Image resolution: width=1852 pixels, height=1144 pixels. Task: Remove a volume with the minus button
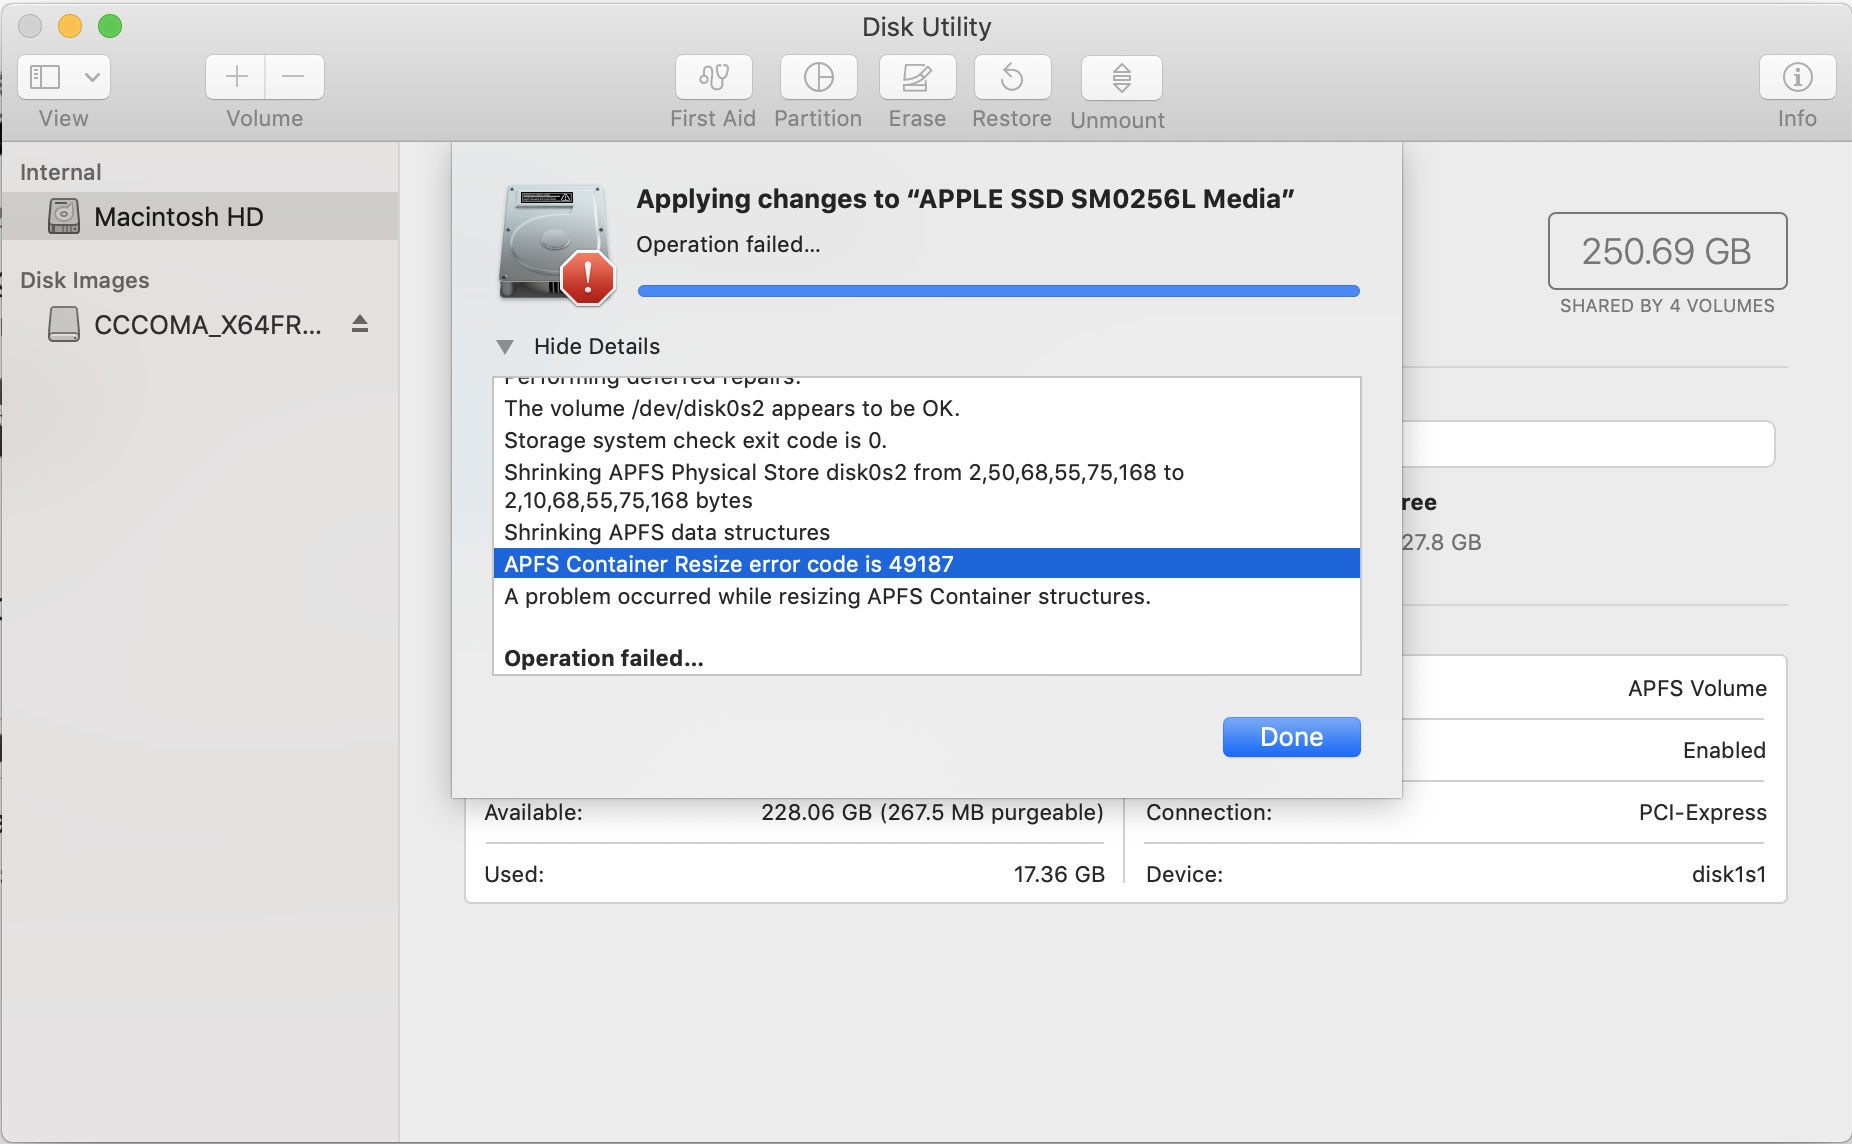(x=294, y=77)
